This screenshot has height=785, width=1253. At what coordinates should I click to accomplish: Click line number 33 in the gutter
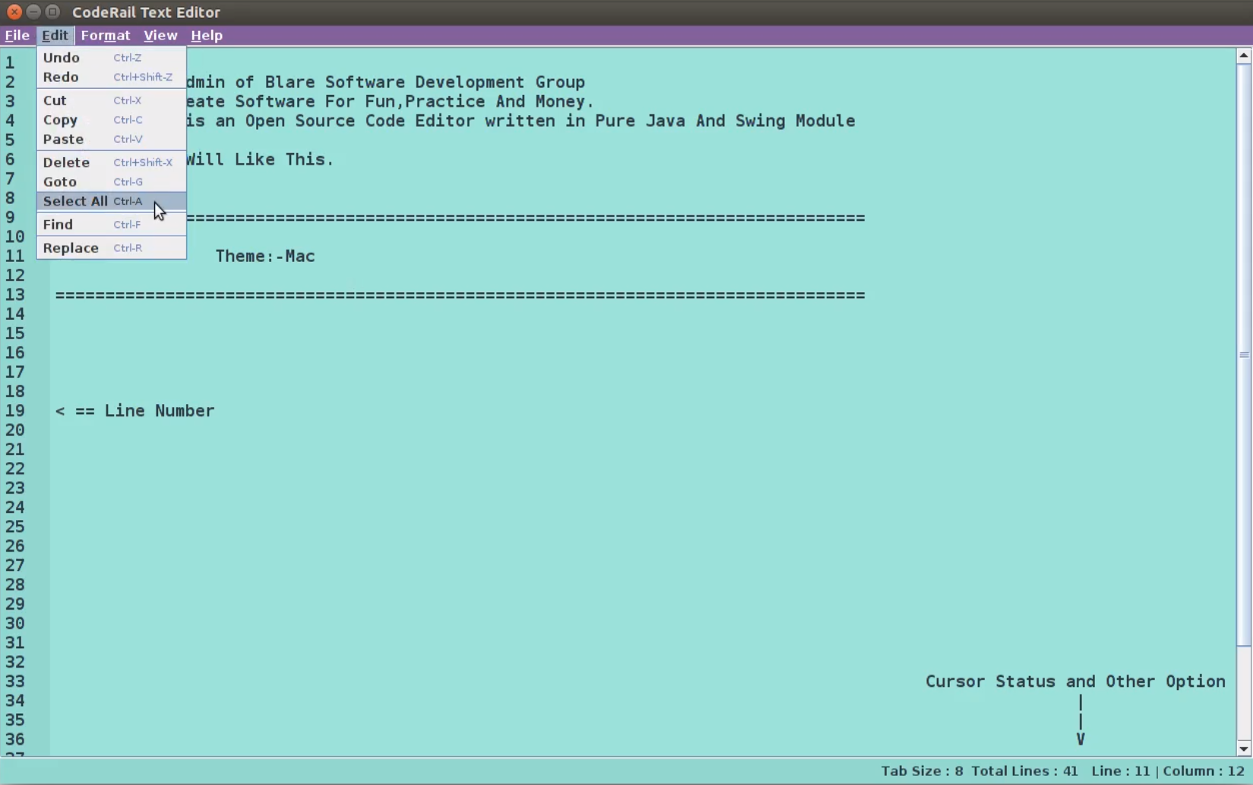click(x=15, y=682)
